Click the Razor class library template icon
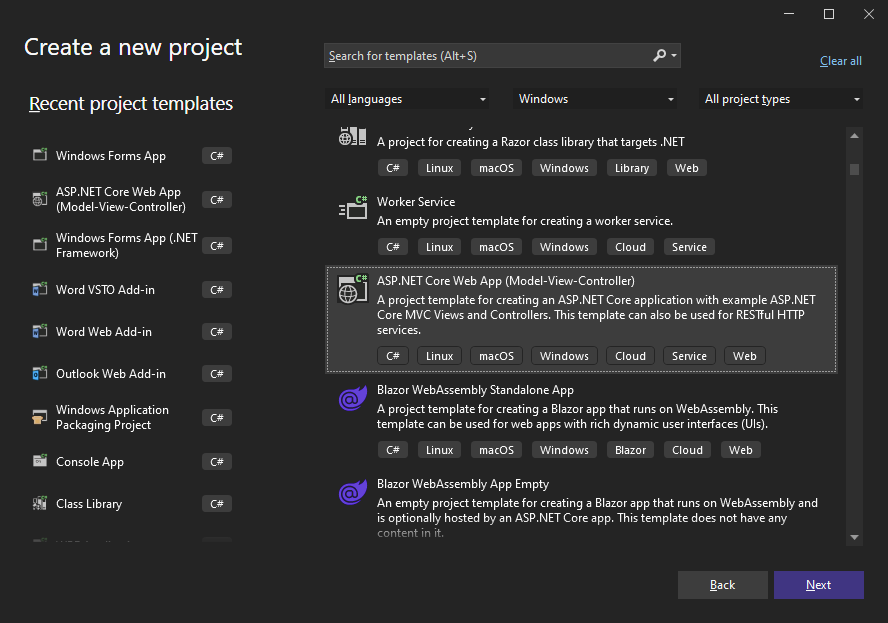This screenshot has height=623, width=888. 352,136
